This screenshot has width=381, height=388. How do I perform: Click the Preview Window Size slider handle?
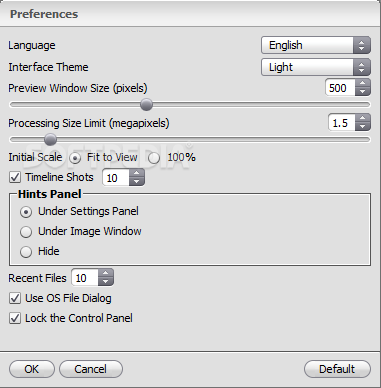click(x=146, y=105)
